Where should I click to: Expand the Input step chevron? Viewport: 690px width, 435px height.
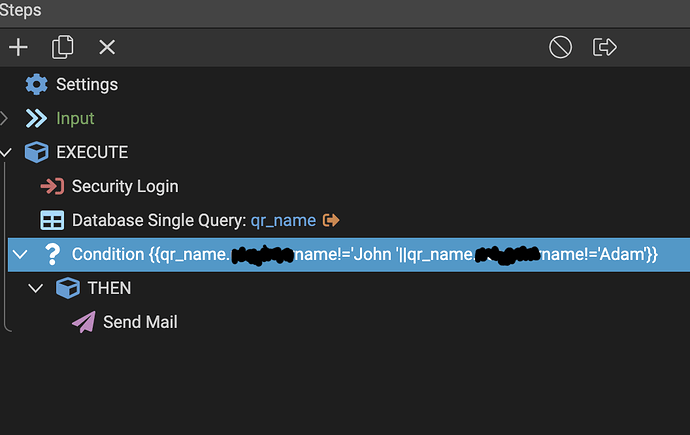click(4, 118)
